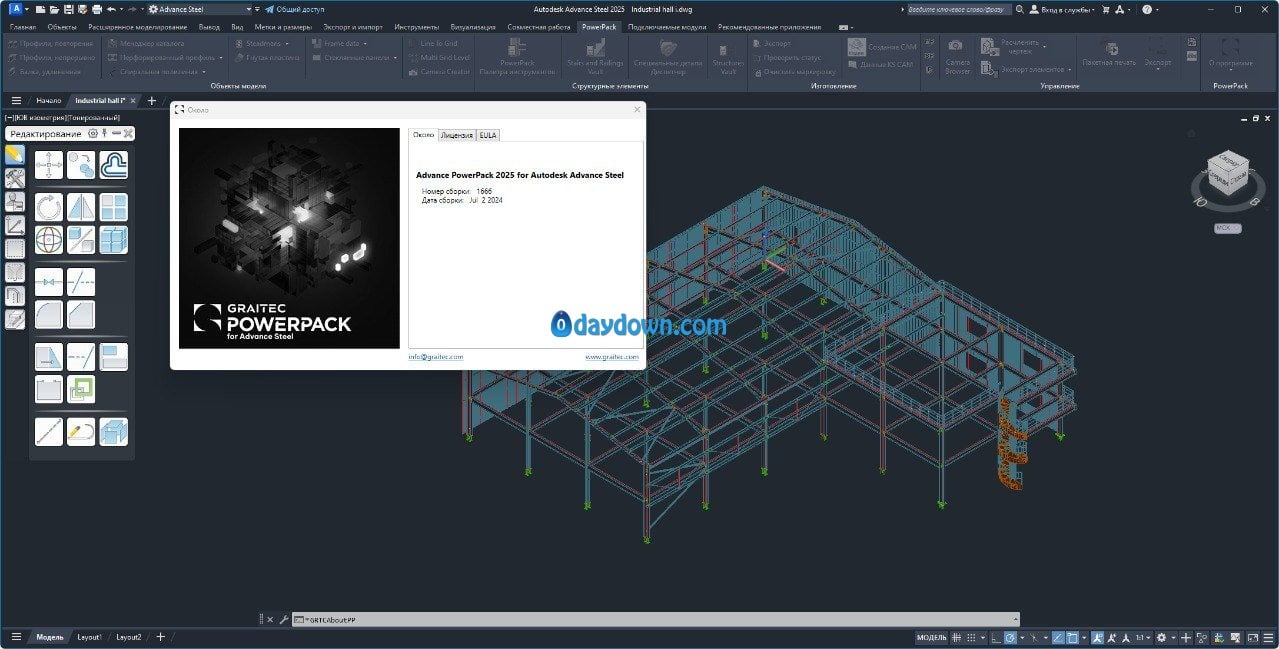Click the МОДЕЛЬ model space toggle

931,637
